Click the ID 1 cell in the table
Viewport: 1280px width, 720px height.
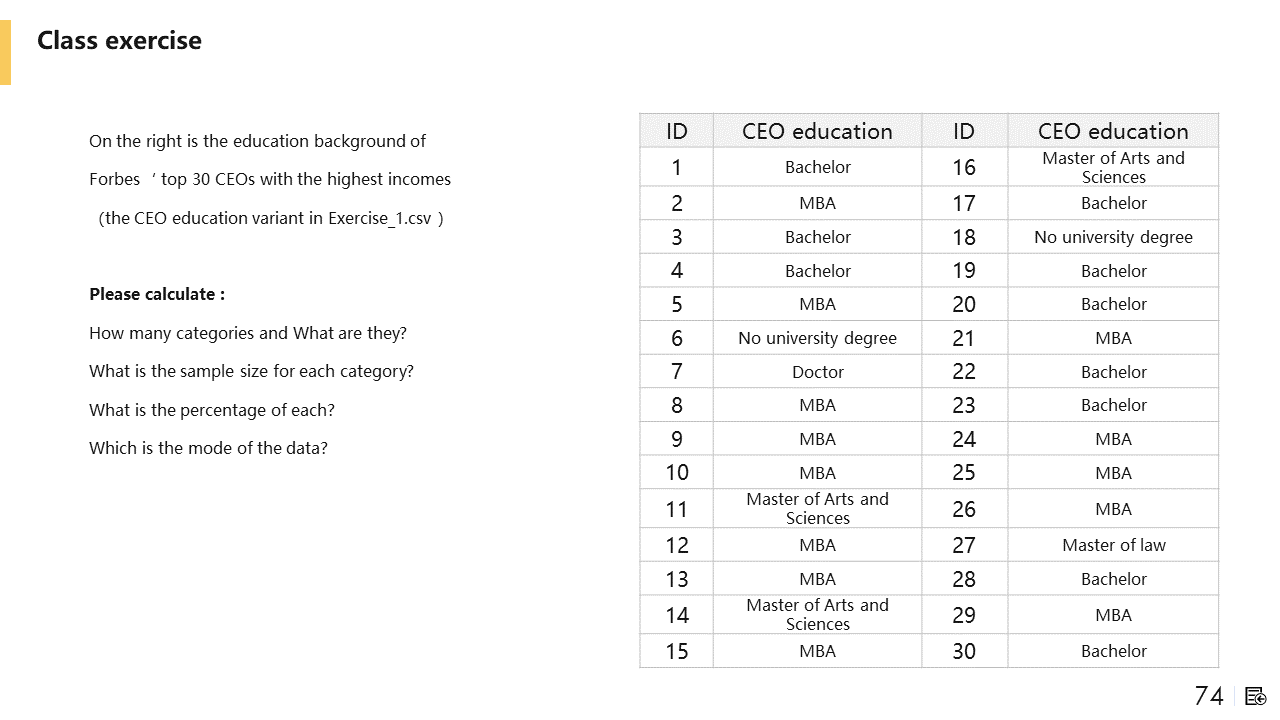(x=677, y=168)
